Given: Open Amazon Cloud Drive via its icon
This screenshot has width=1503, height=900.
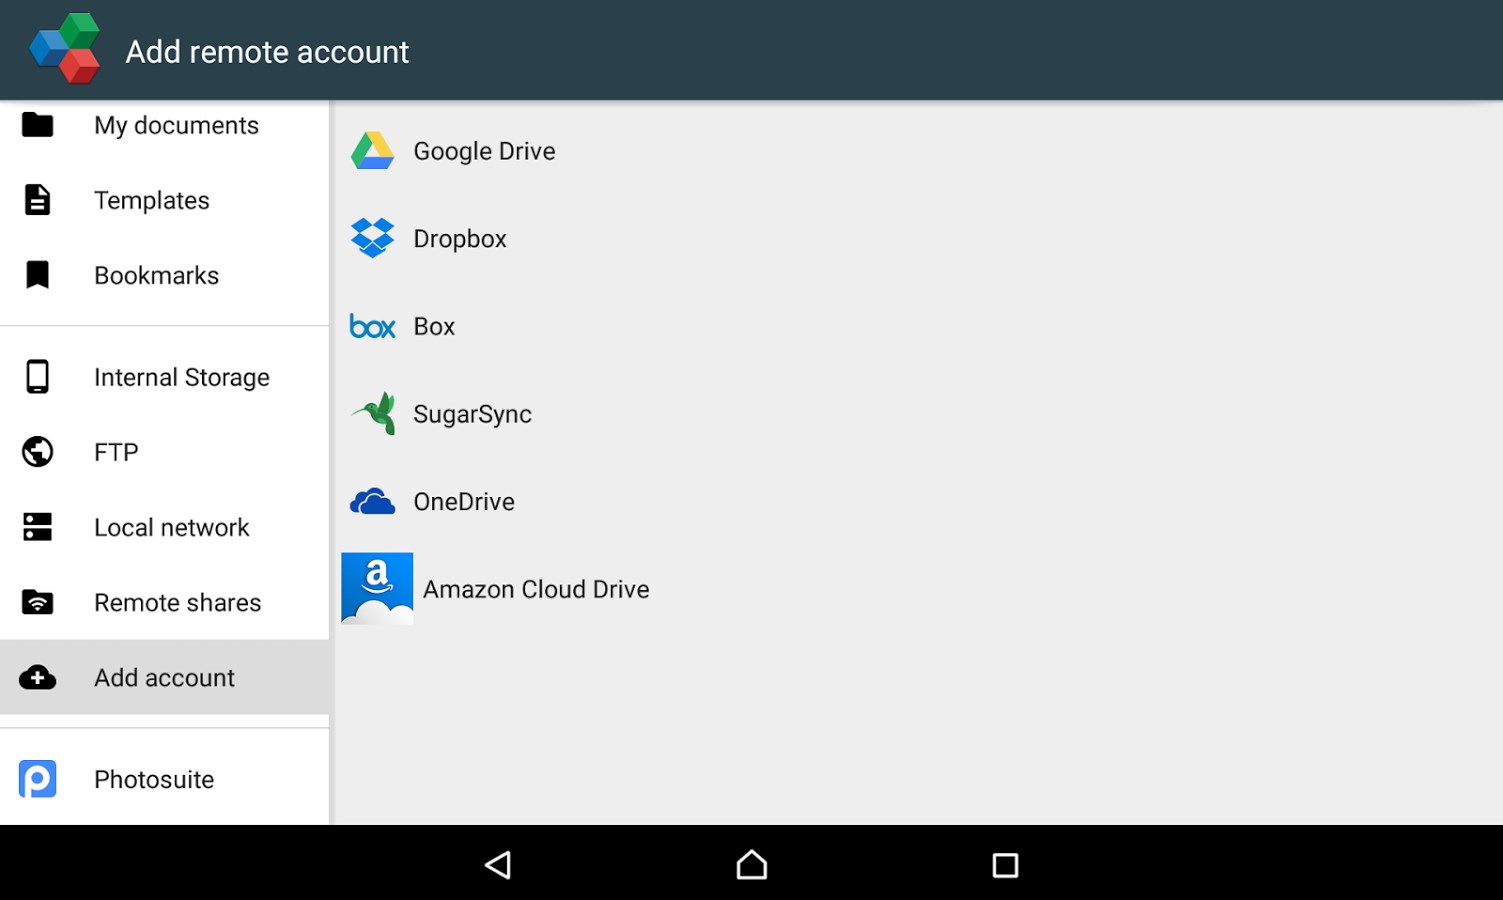Looking at the screenshot, I should 377,589.
